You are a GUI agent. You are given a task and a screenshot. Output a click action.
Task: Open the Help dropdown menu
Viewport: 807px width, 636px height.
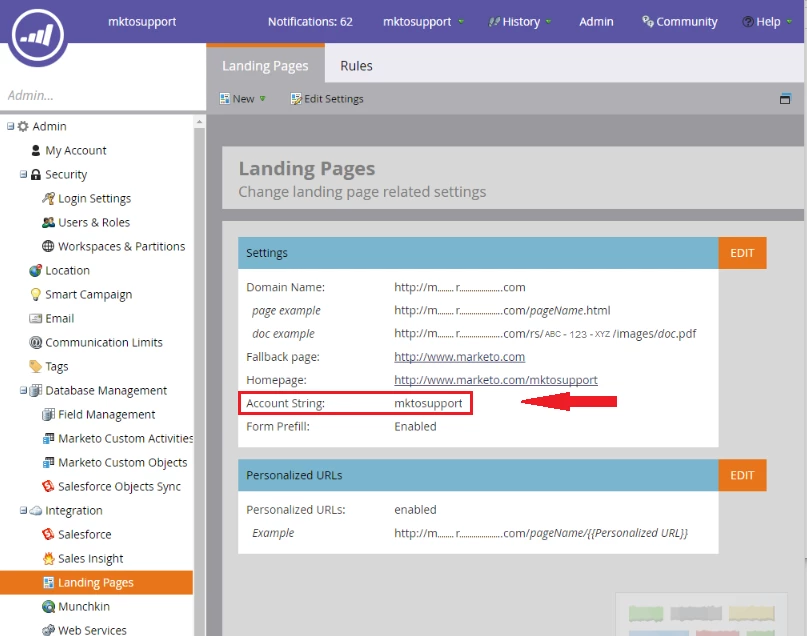(767, 22)
